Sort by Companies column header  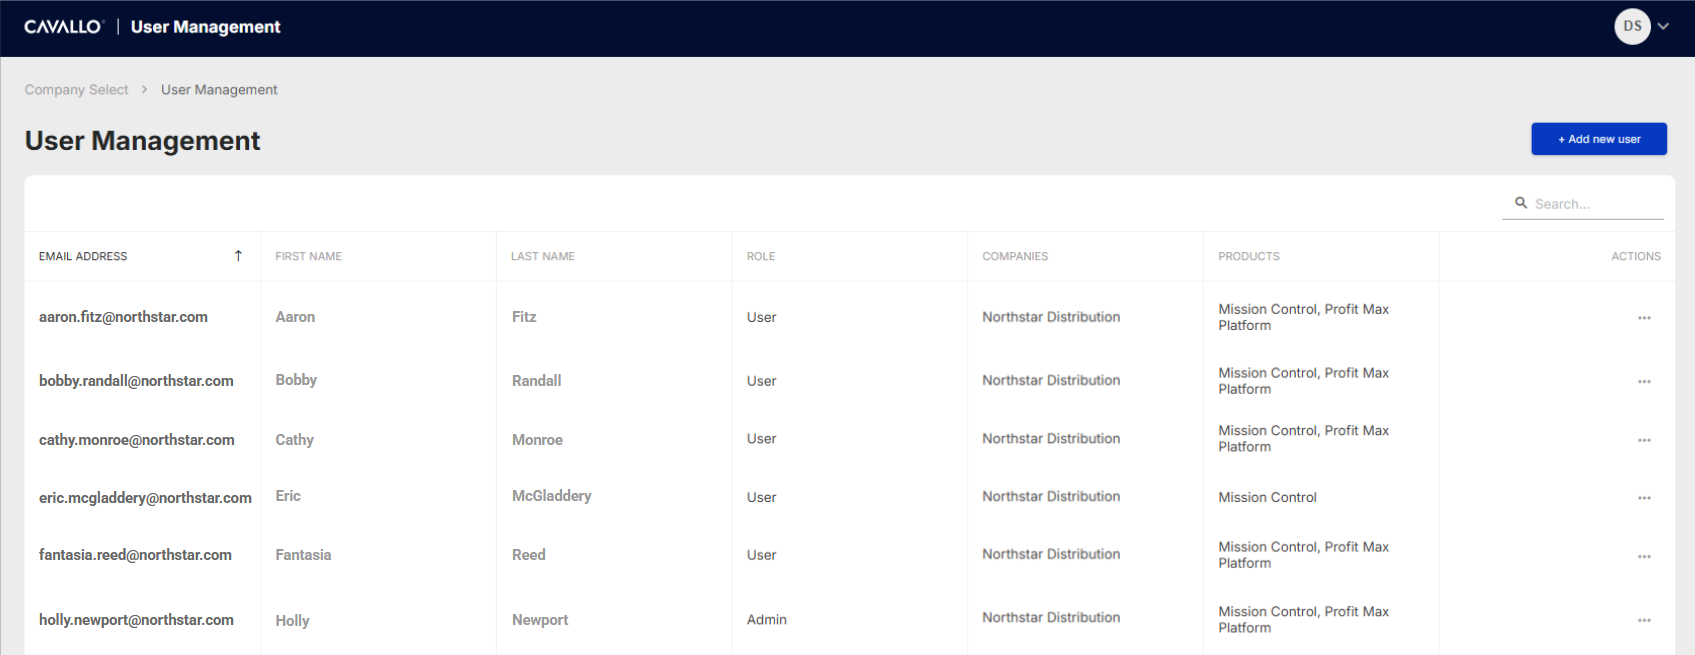coord(1015,257)
